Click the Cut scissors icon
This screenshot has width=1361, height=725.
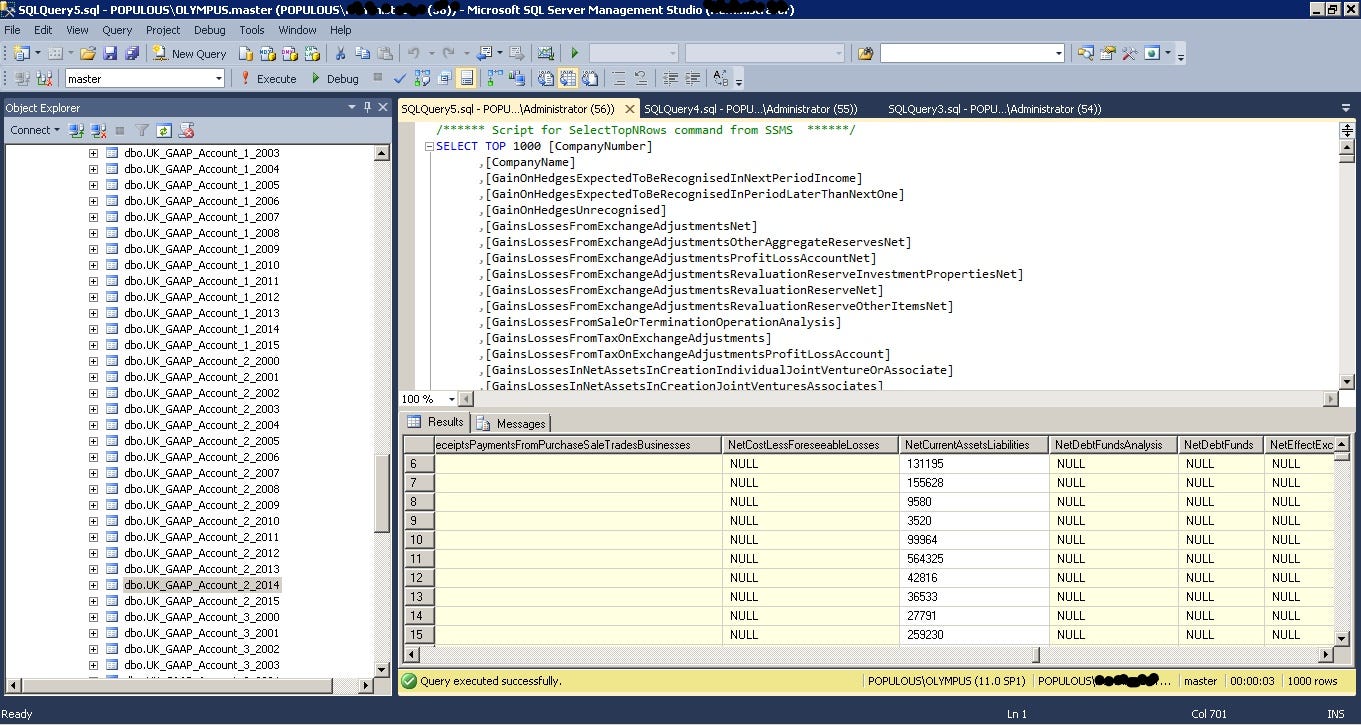[340, 53]
